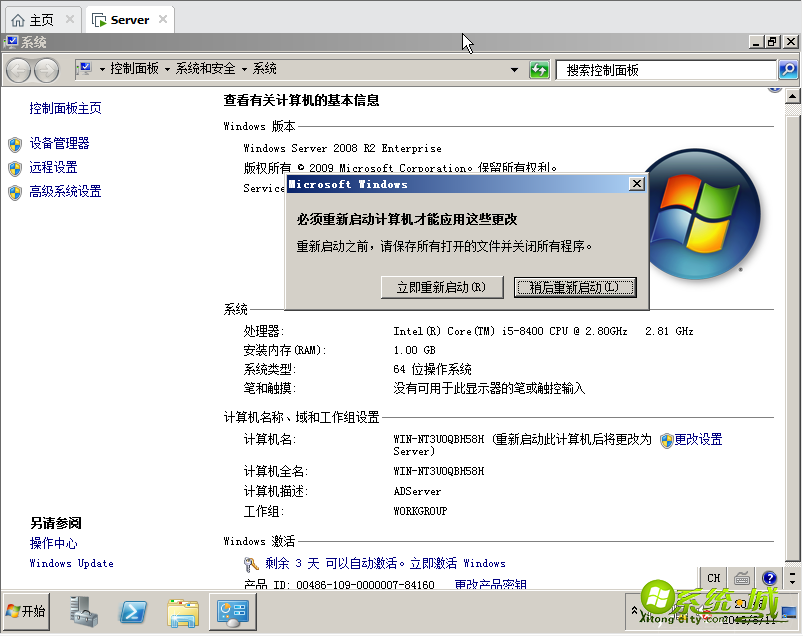Click the 立即重新启动 button to restart now
Image resolution: width=803 pixels, height=636 pixels.
441,287
